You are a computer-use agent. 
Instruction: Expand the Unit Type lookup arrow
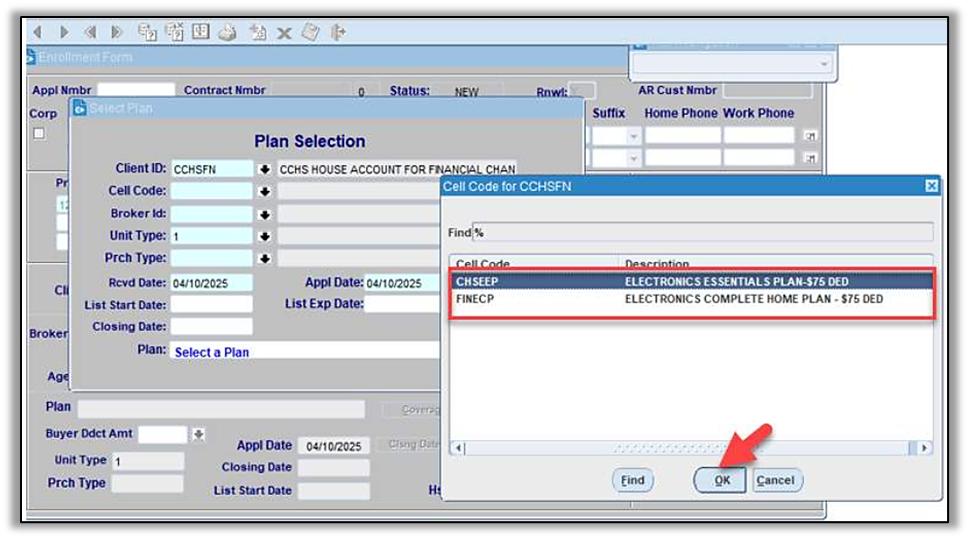[265, 237]
